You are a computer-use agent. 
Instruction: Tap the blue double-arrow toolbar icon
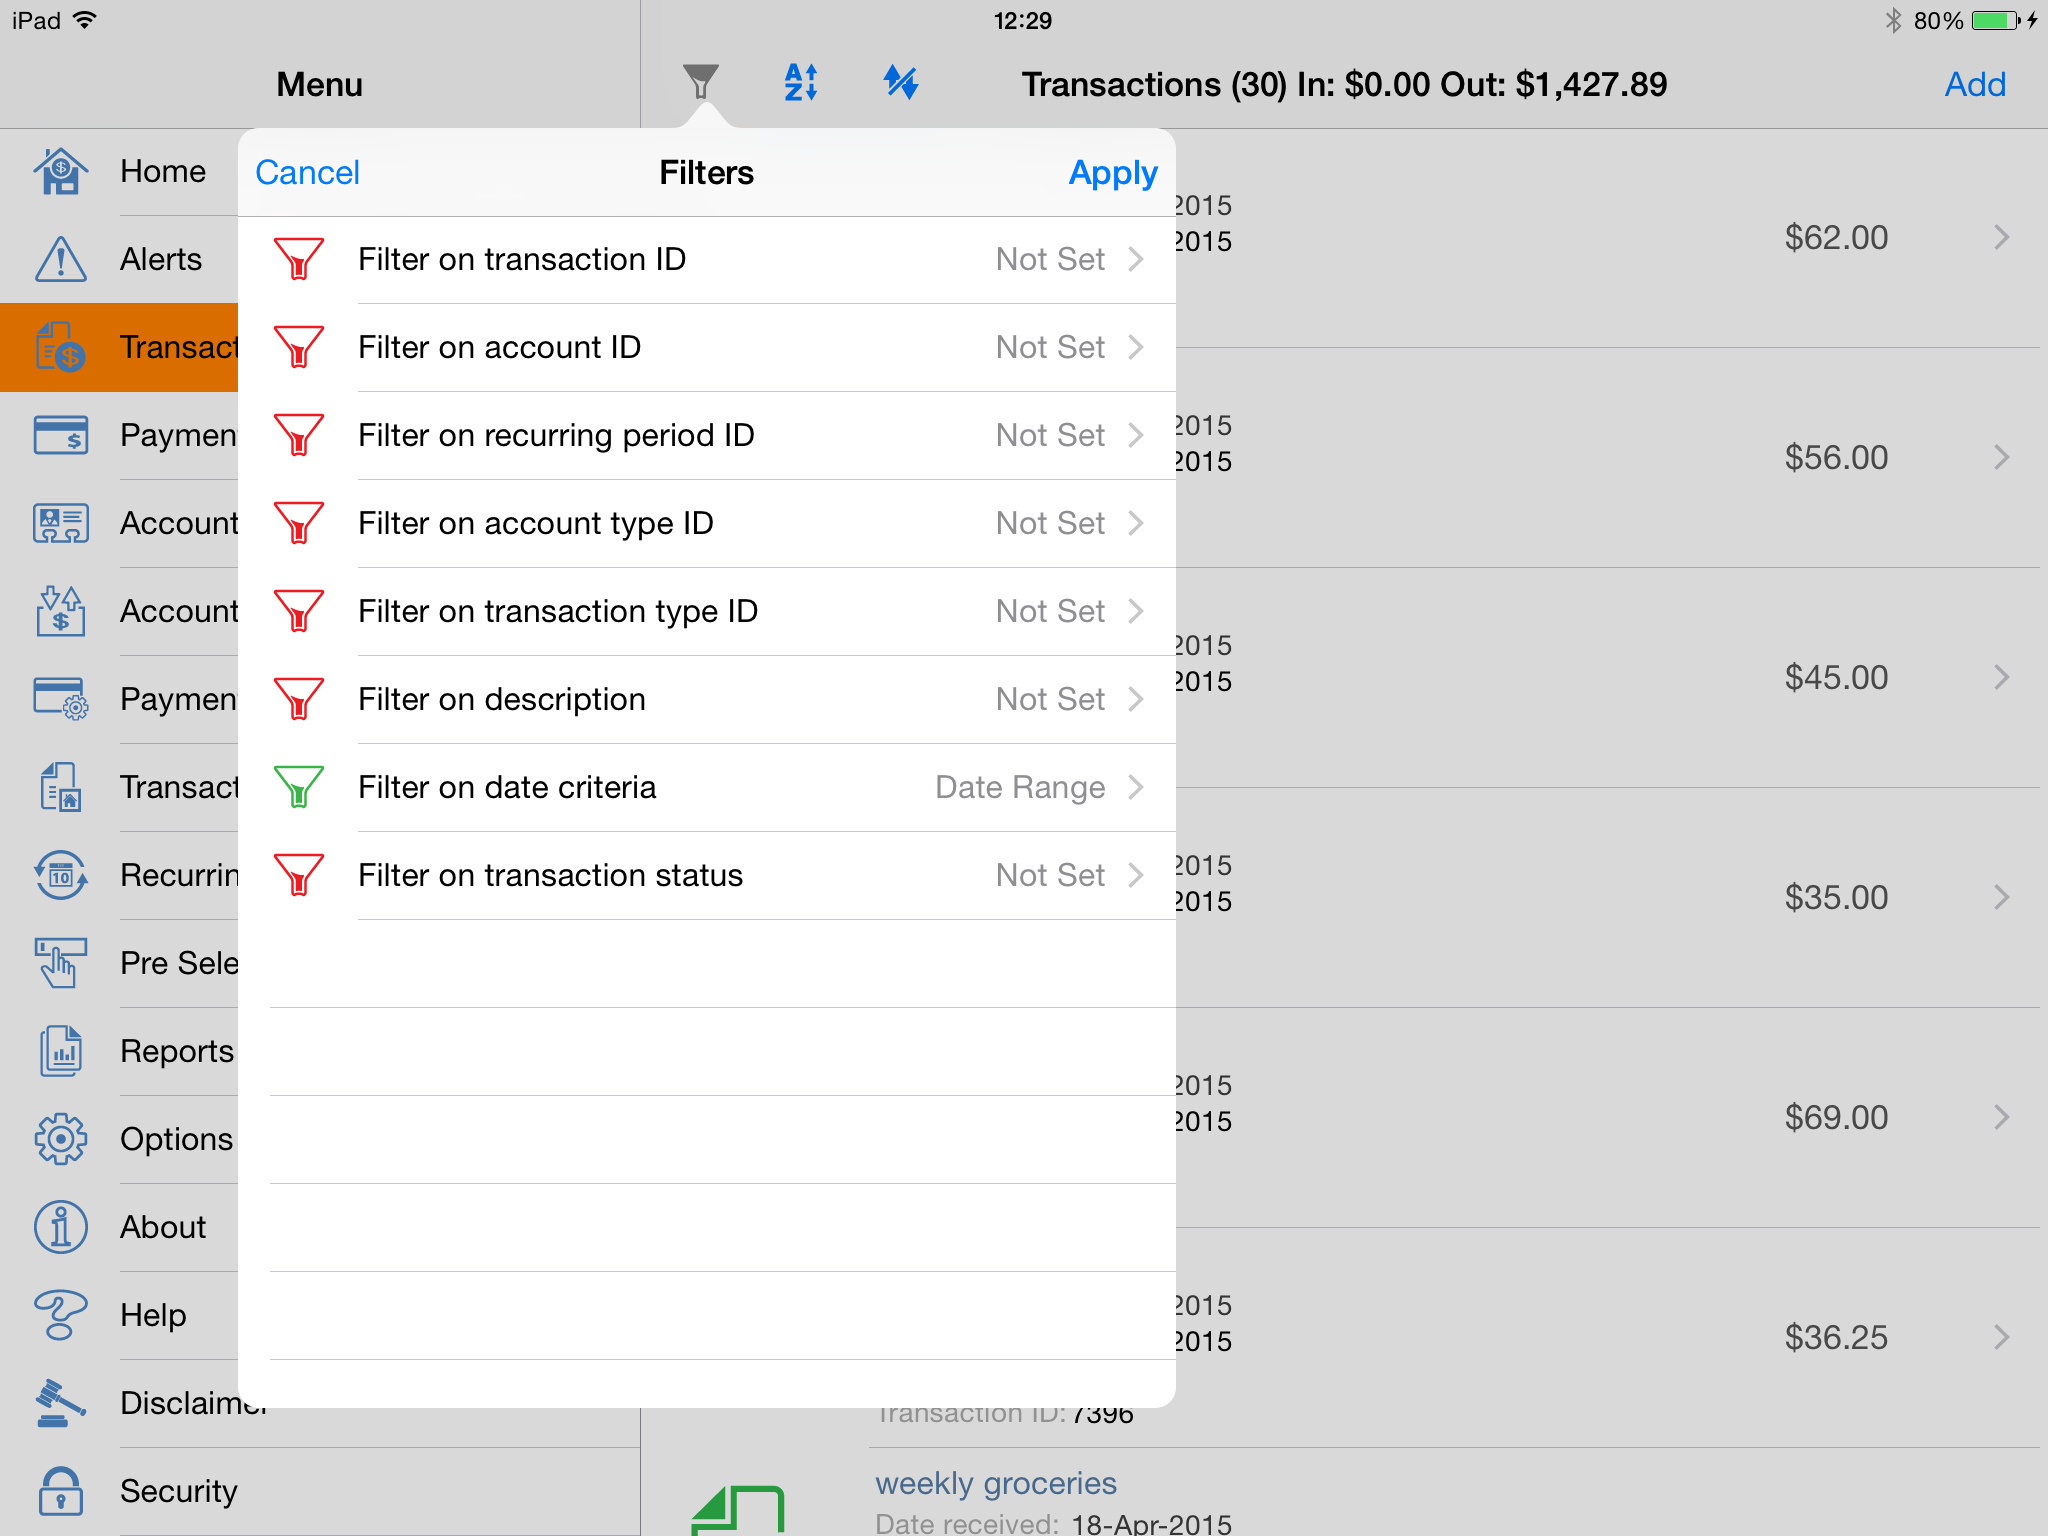(901, 82)
